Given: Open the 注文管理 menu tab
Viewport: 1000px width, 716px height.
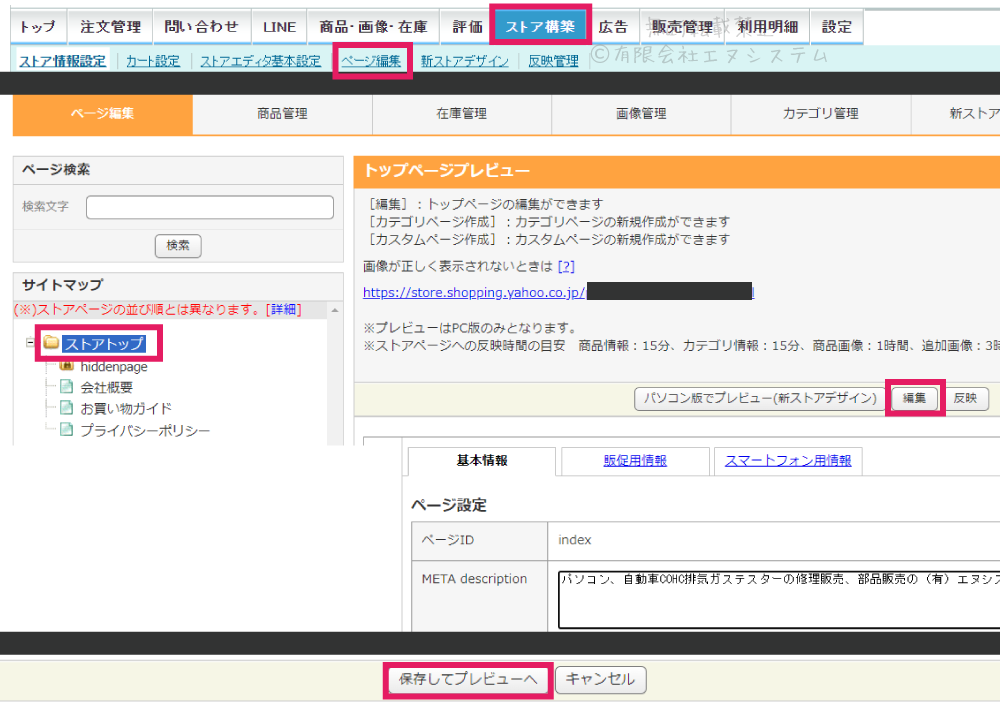Looking at the screenshot, I should pos(110,27).
